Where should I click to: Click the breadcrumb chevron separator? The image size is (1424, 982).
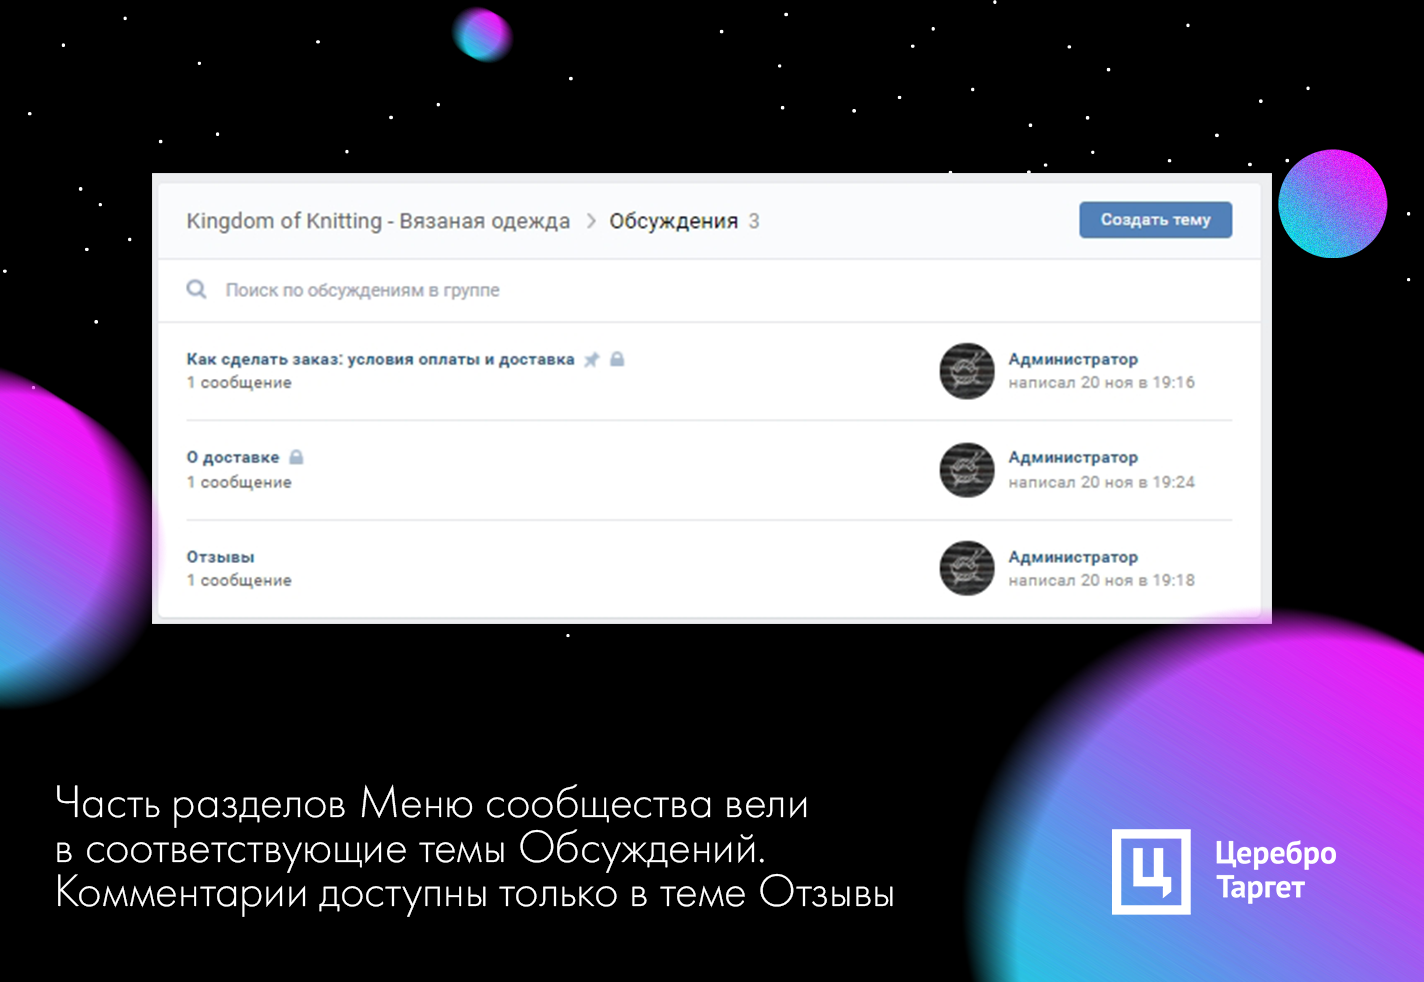(x=591, y=221)
